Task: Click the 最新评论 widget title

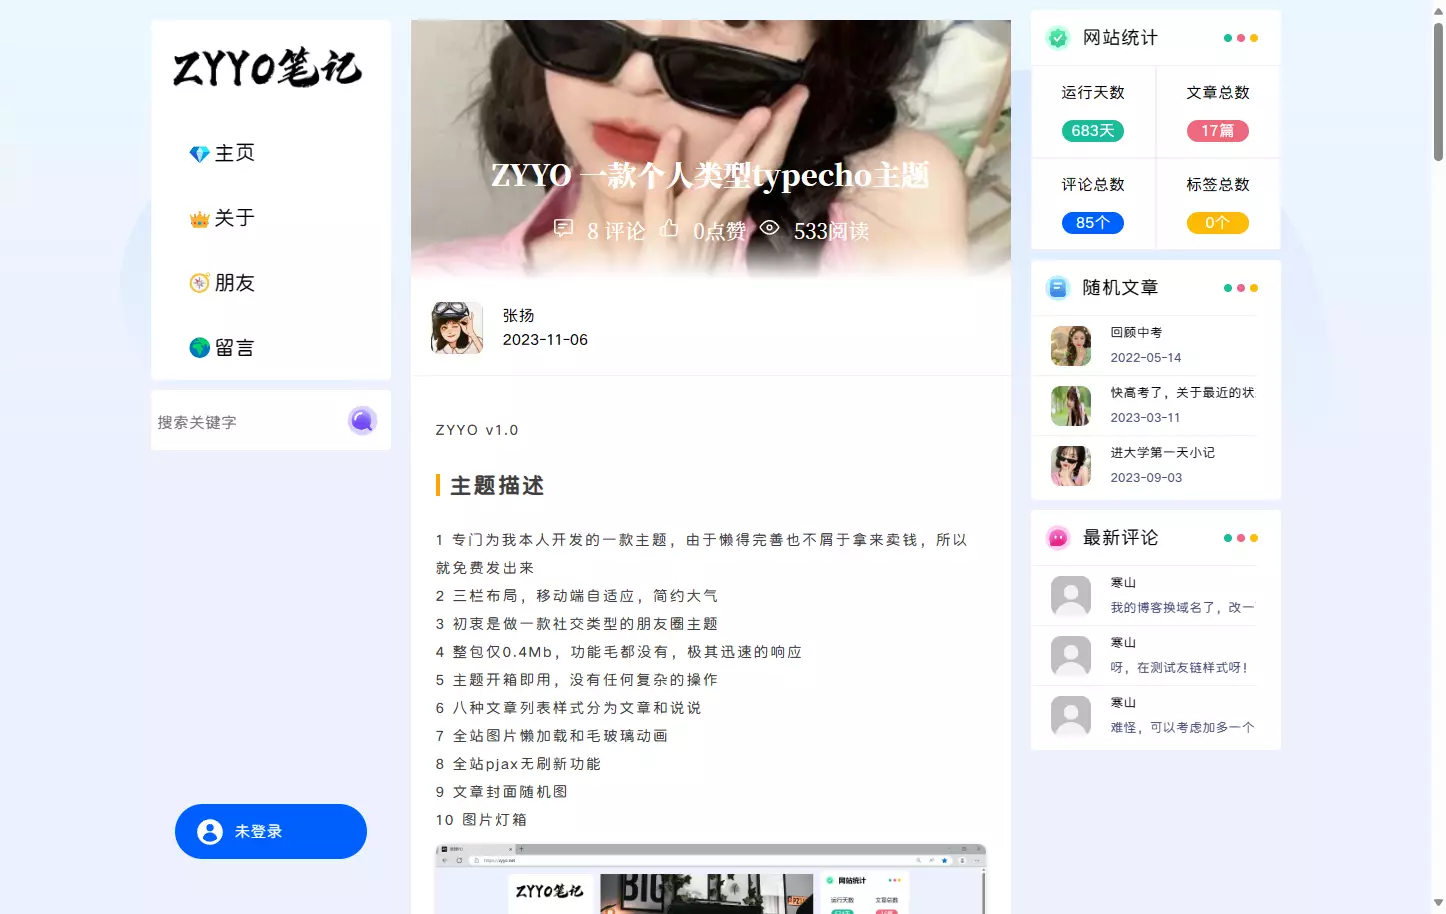Action: tap(1120, 538)
